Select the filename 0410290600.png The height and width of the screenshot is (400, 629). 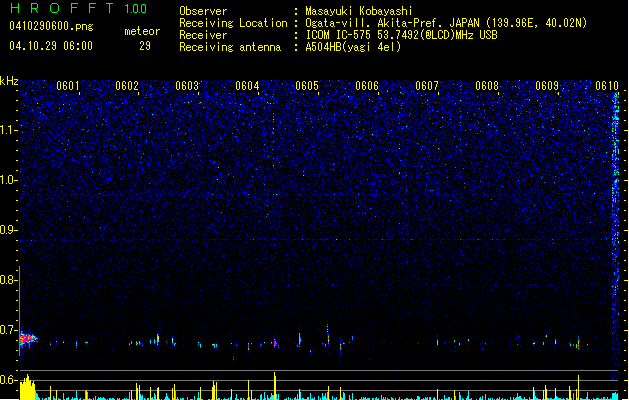point(51,26)
